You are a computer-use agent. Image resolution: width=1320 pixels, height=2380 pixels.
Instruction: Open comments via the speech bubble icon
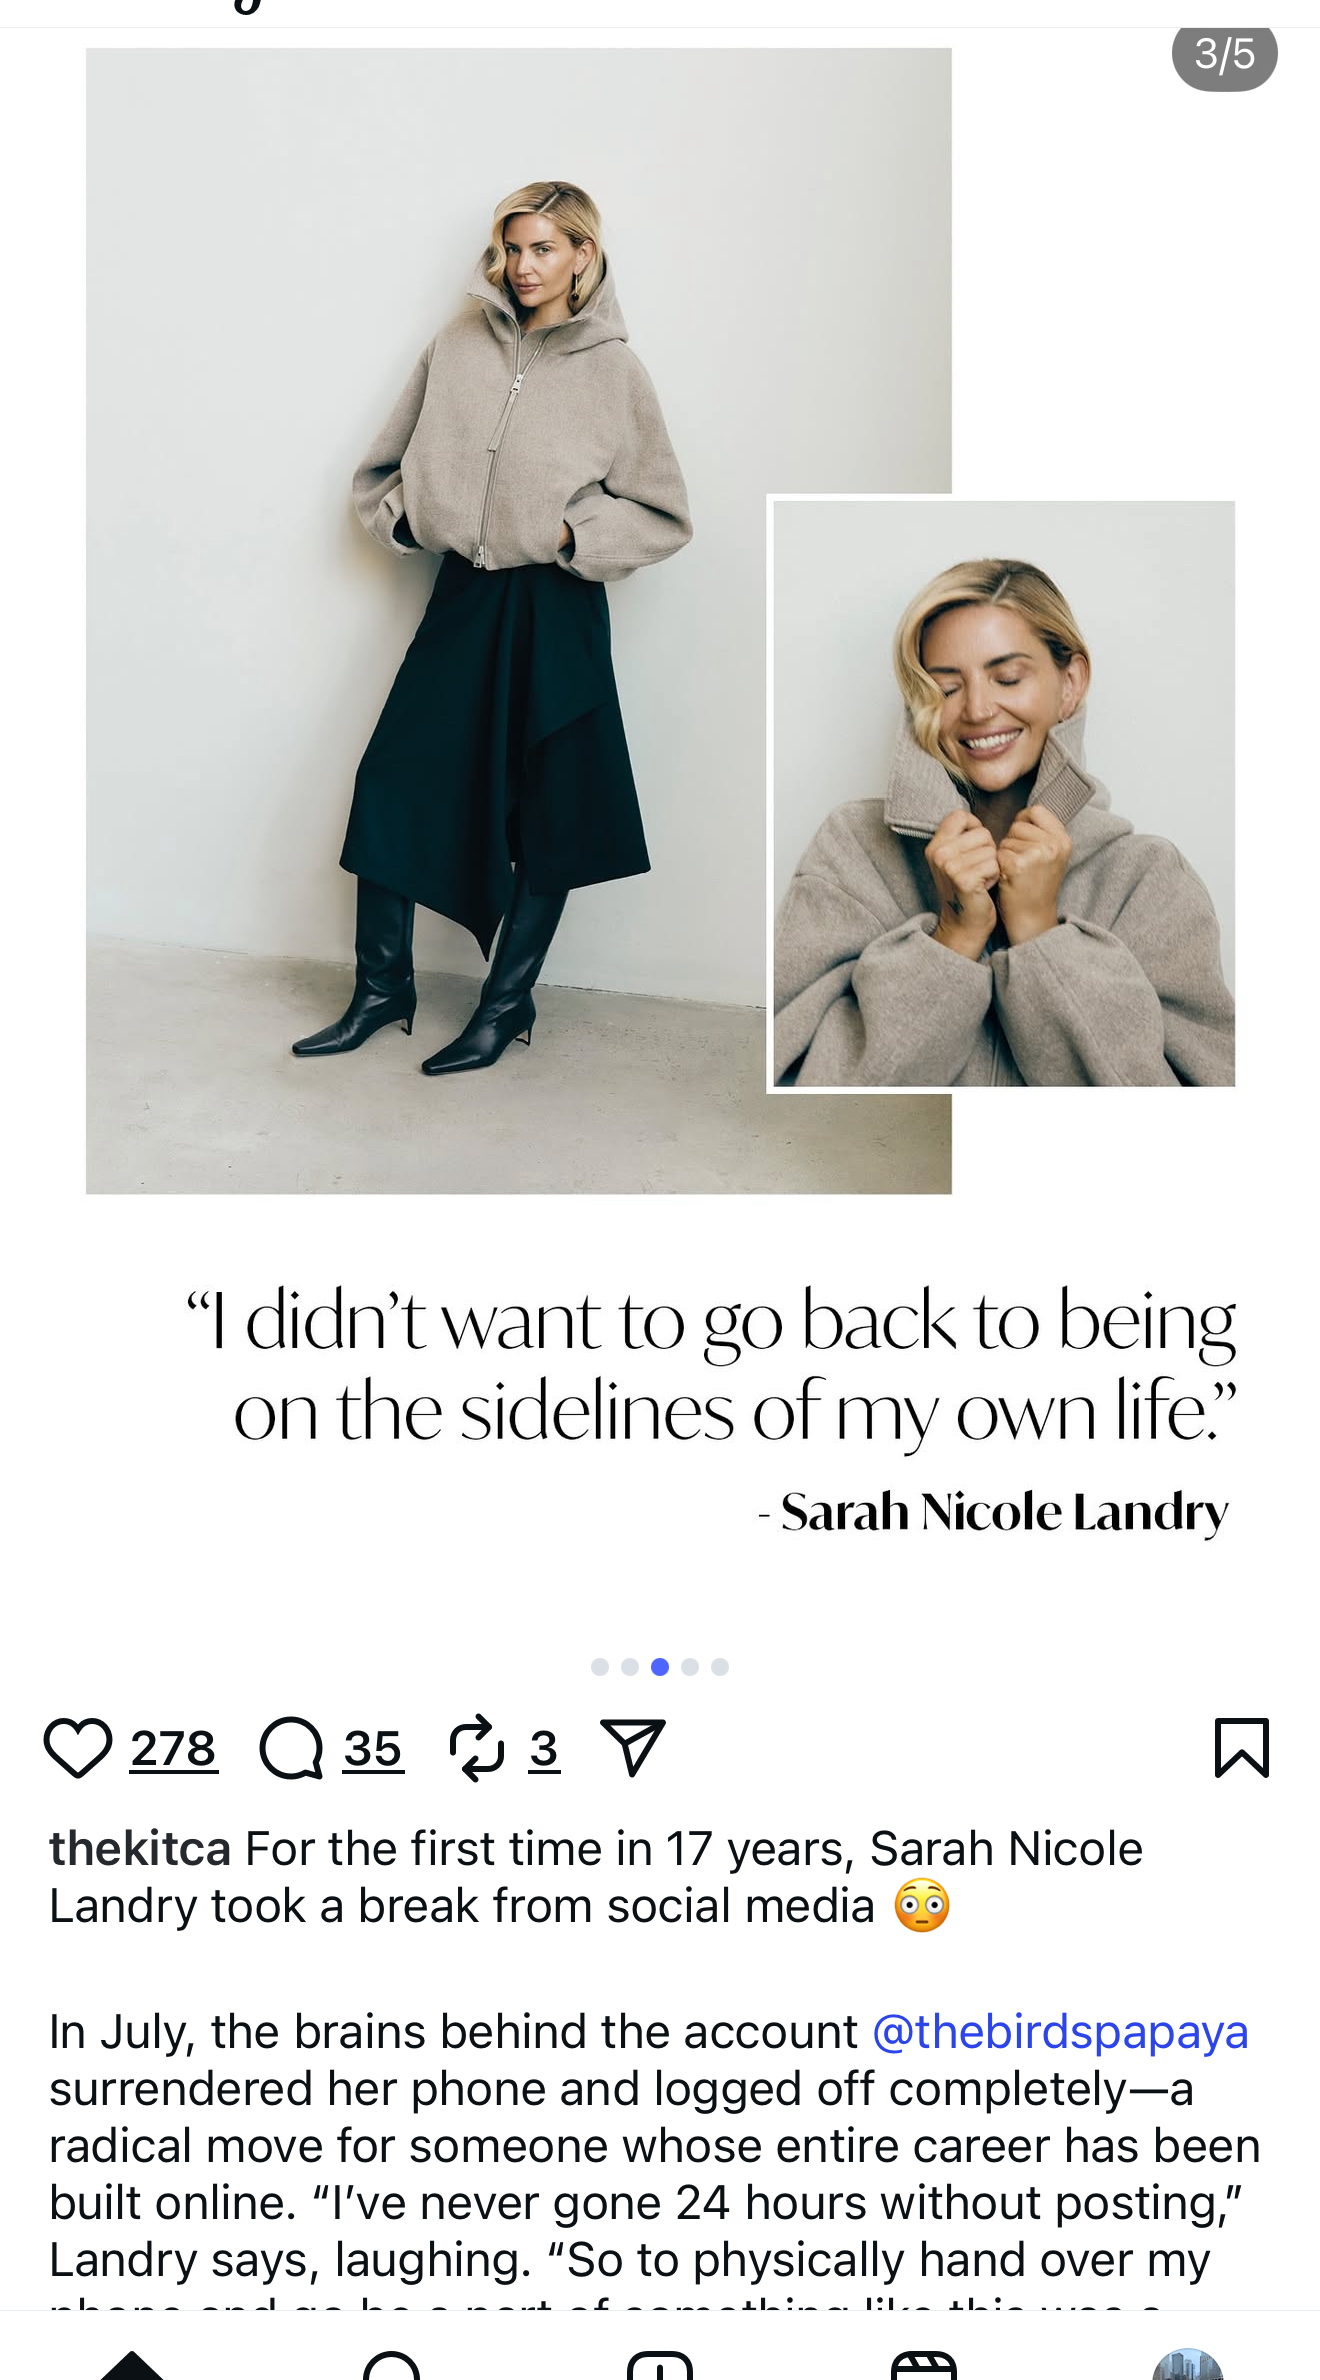click(291, 1748)
